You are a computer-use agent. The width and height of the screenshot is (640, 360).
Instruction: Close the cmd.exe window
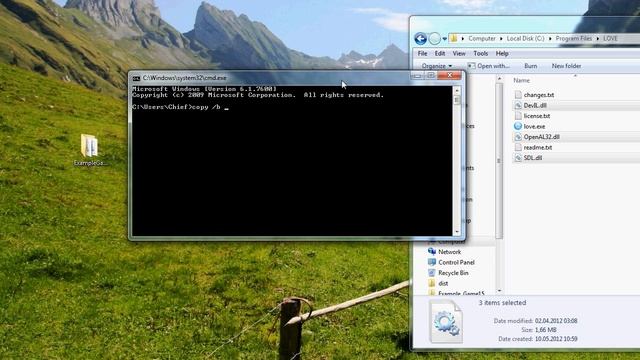(x=449, y=76)
